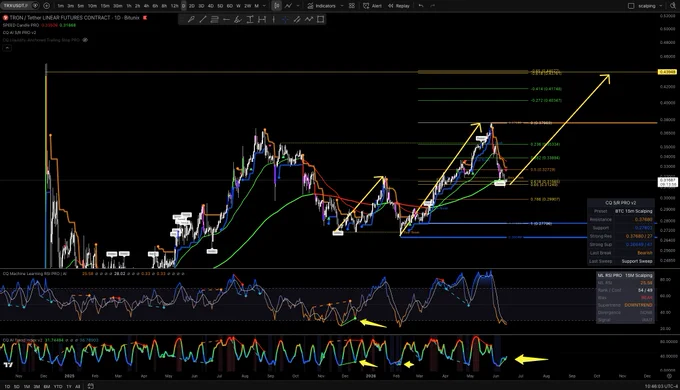
Task: Set chart range to 1D
Action: point(7,386)
